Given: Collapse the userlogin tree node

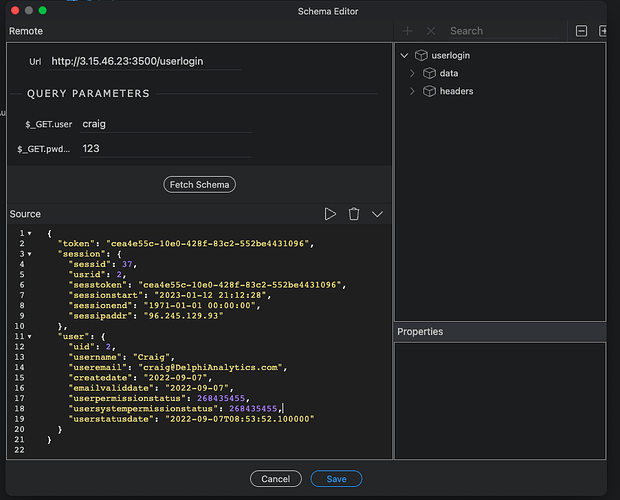Looking at the screenshot, I should 404,55.
